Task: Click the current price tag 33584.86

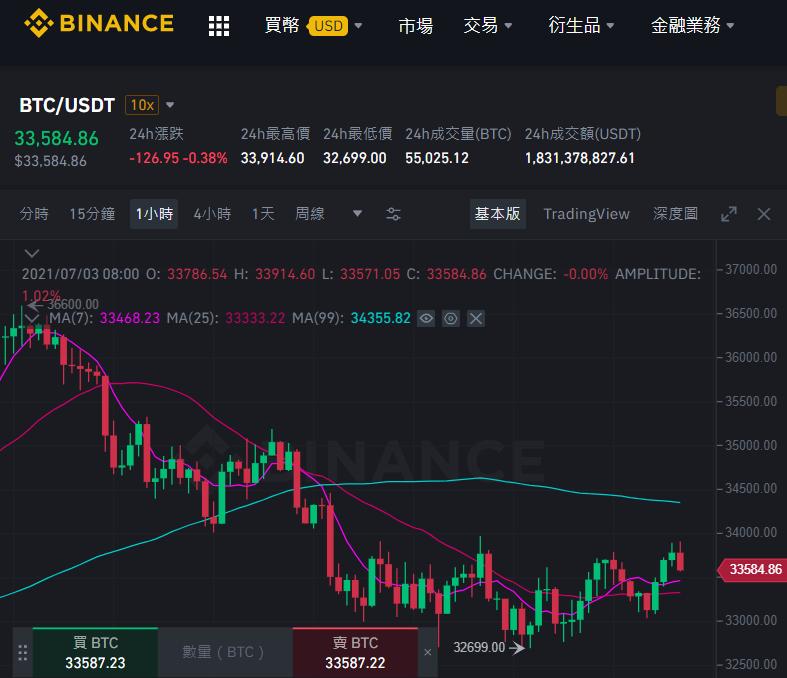Action: pos(752,569)
